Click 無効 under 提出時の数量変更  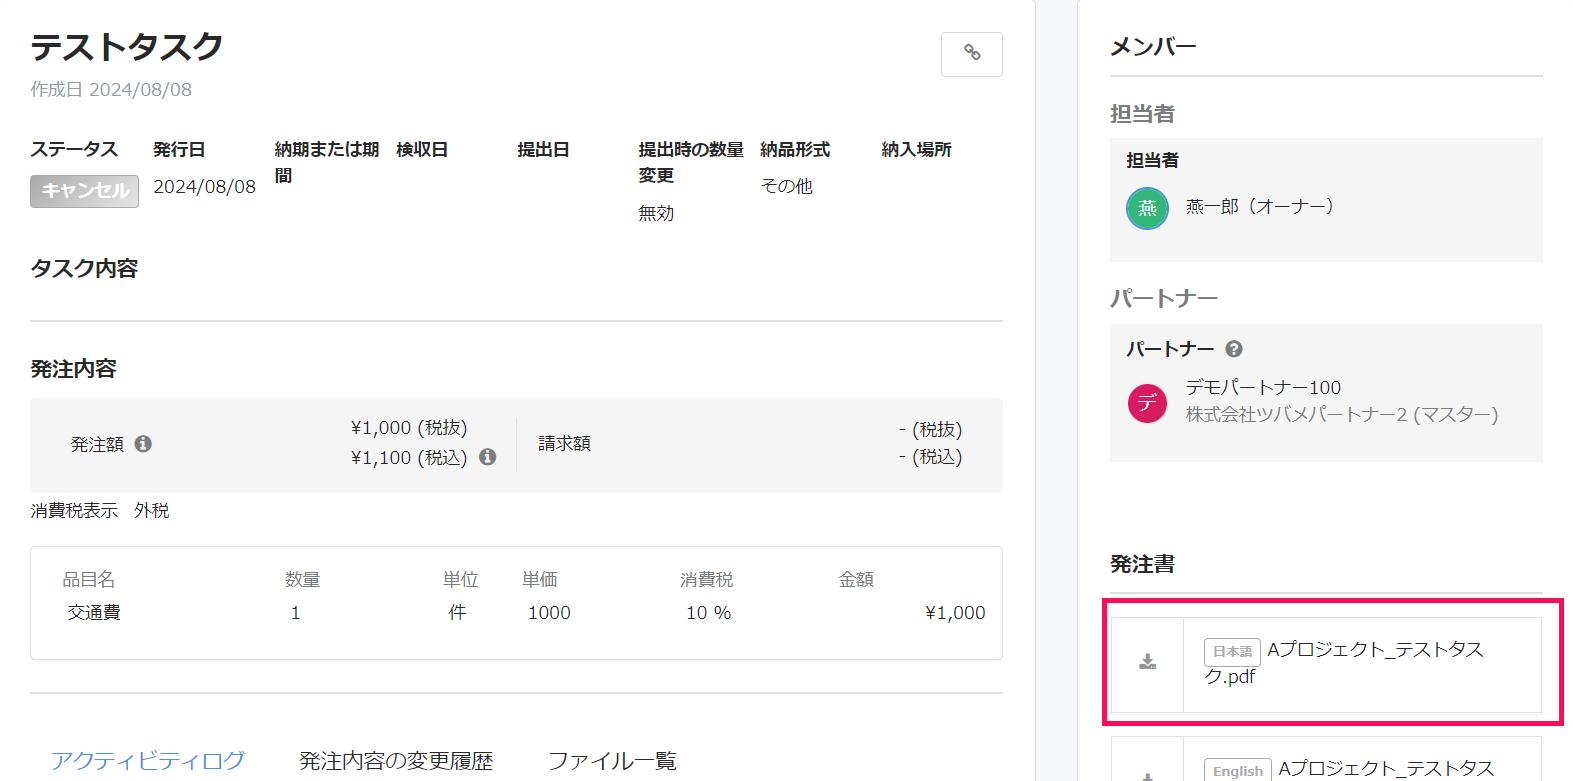656,213
